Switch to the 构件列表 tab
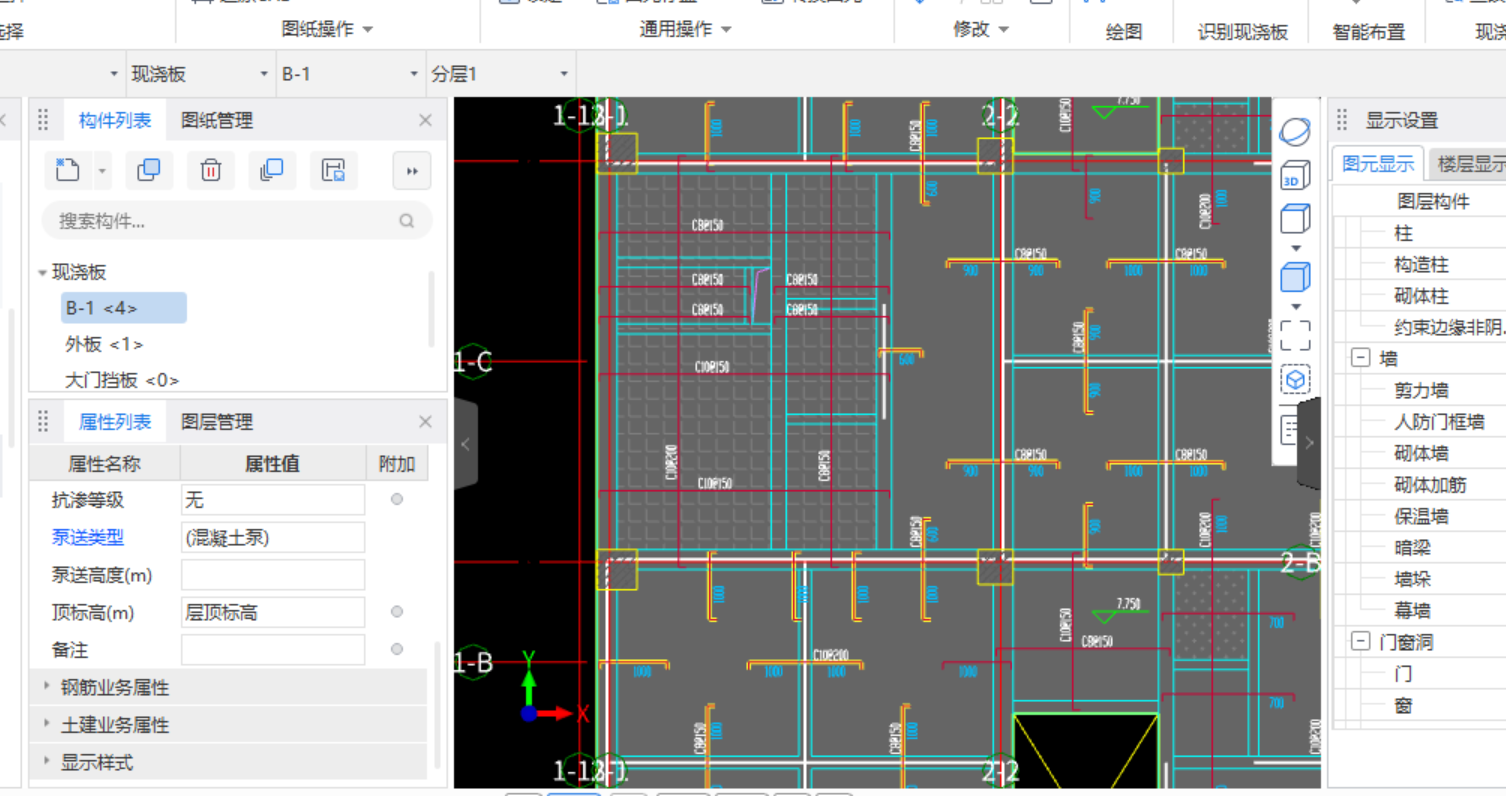Screen dimensions: 1506x796 tap(115, 120)
